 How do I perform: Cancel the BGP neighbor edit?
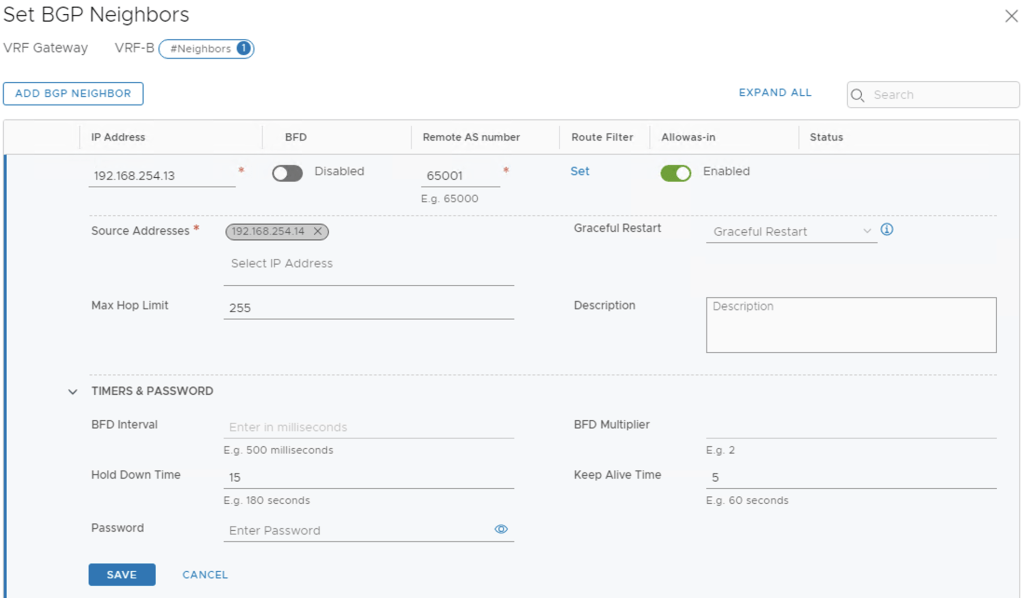205,575
